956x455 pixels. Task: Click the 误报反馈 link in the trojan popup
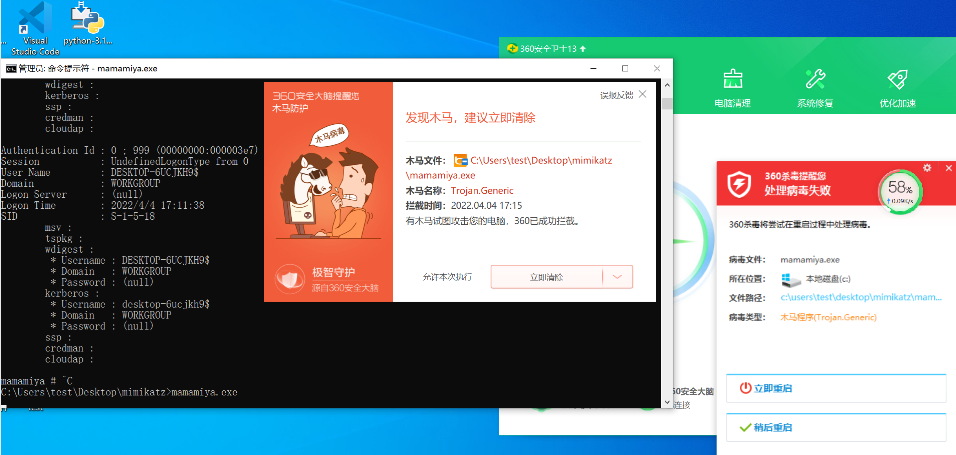(x=616, y=95)
